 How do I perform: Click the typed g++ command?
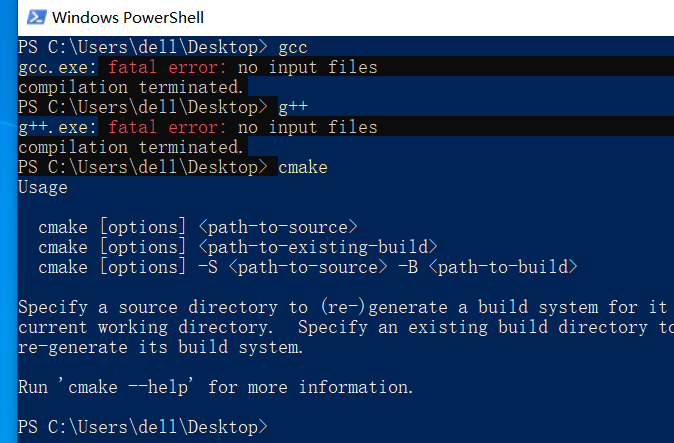293,107
